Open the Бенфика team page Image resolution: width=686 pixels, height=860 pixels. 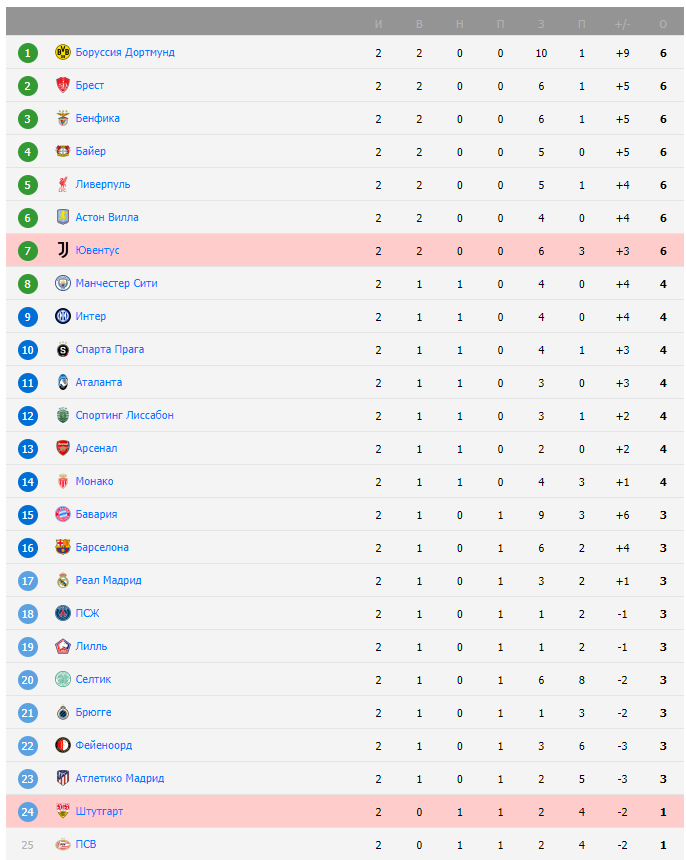98,118
